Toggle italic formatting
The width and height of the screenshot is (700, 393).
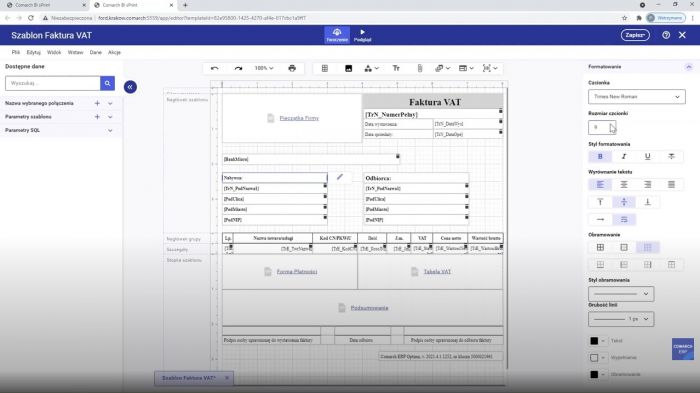coord(624,156)
